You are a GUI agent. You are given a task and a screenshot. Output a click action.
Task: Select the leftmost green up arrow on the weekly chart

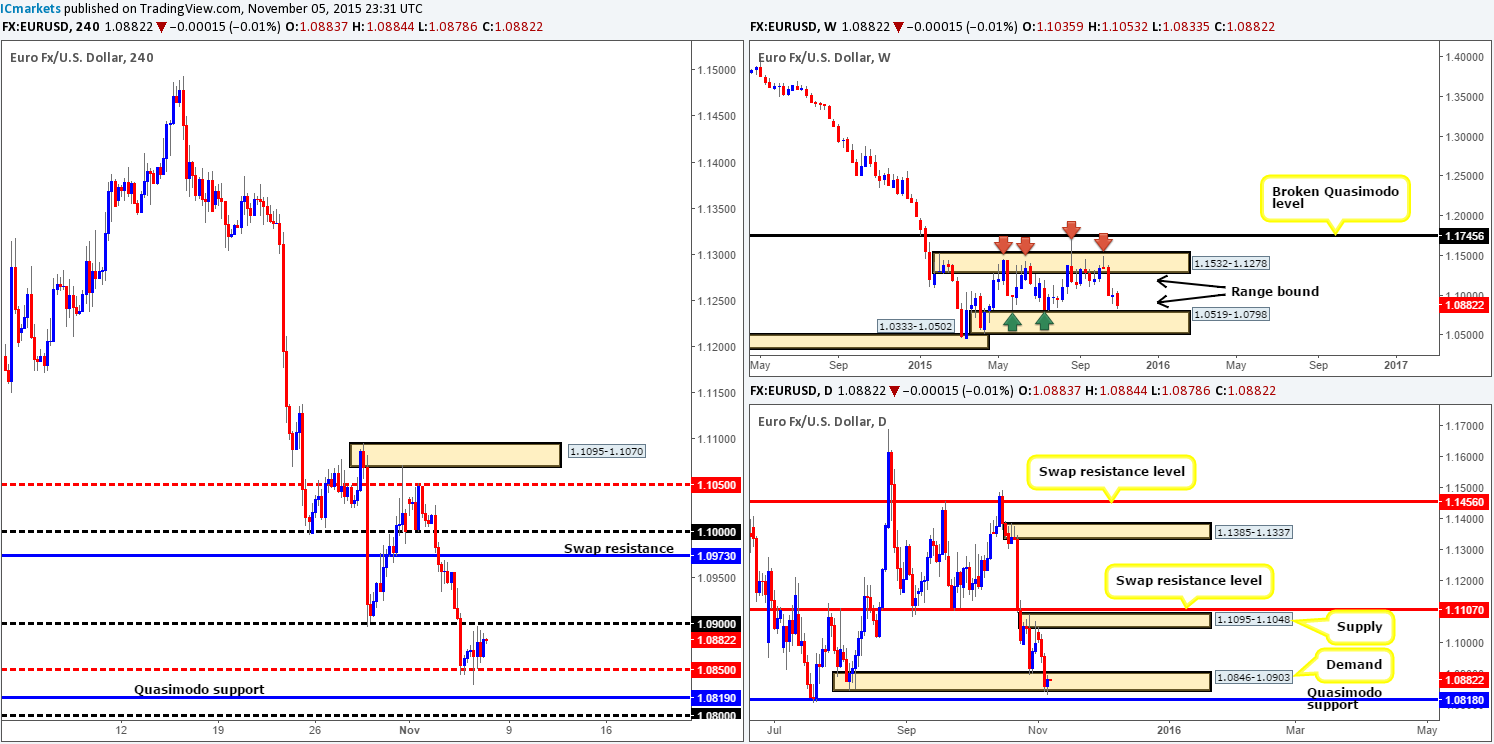pos(1013,320)
